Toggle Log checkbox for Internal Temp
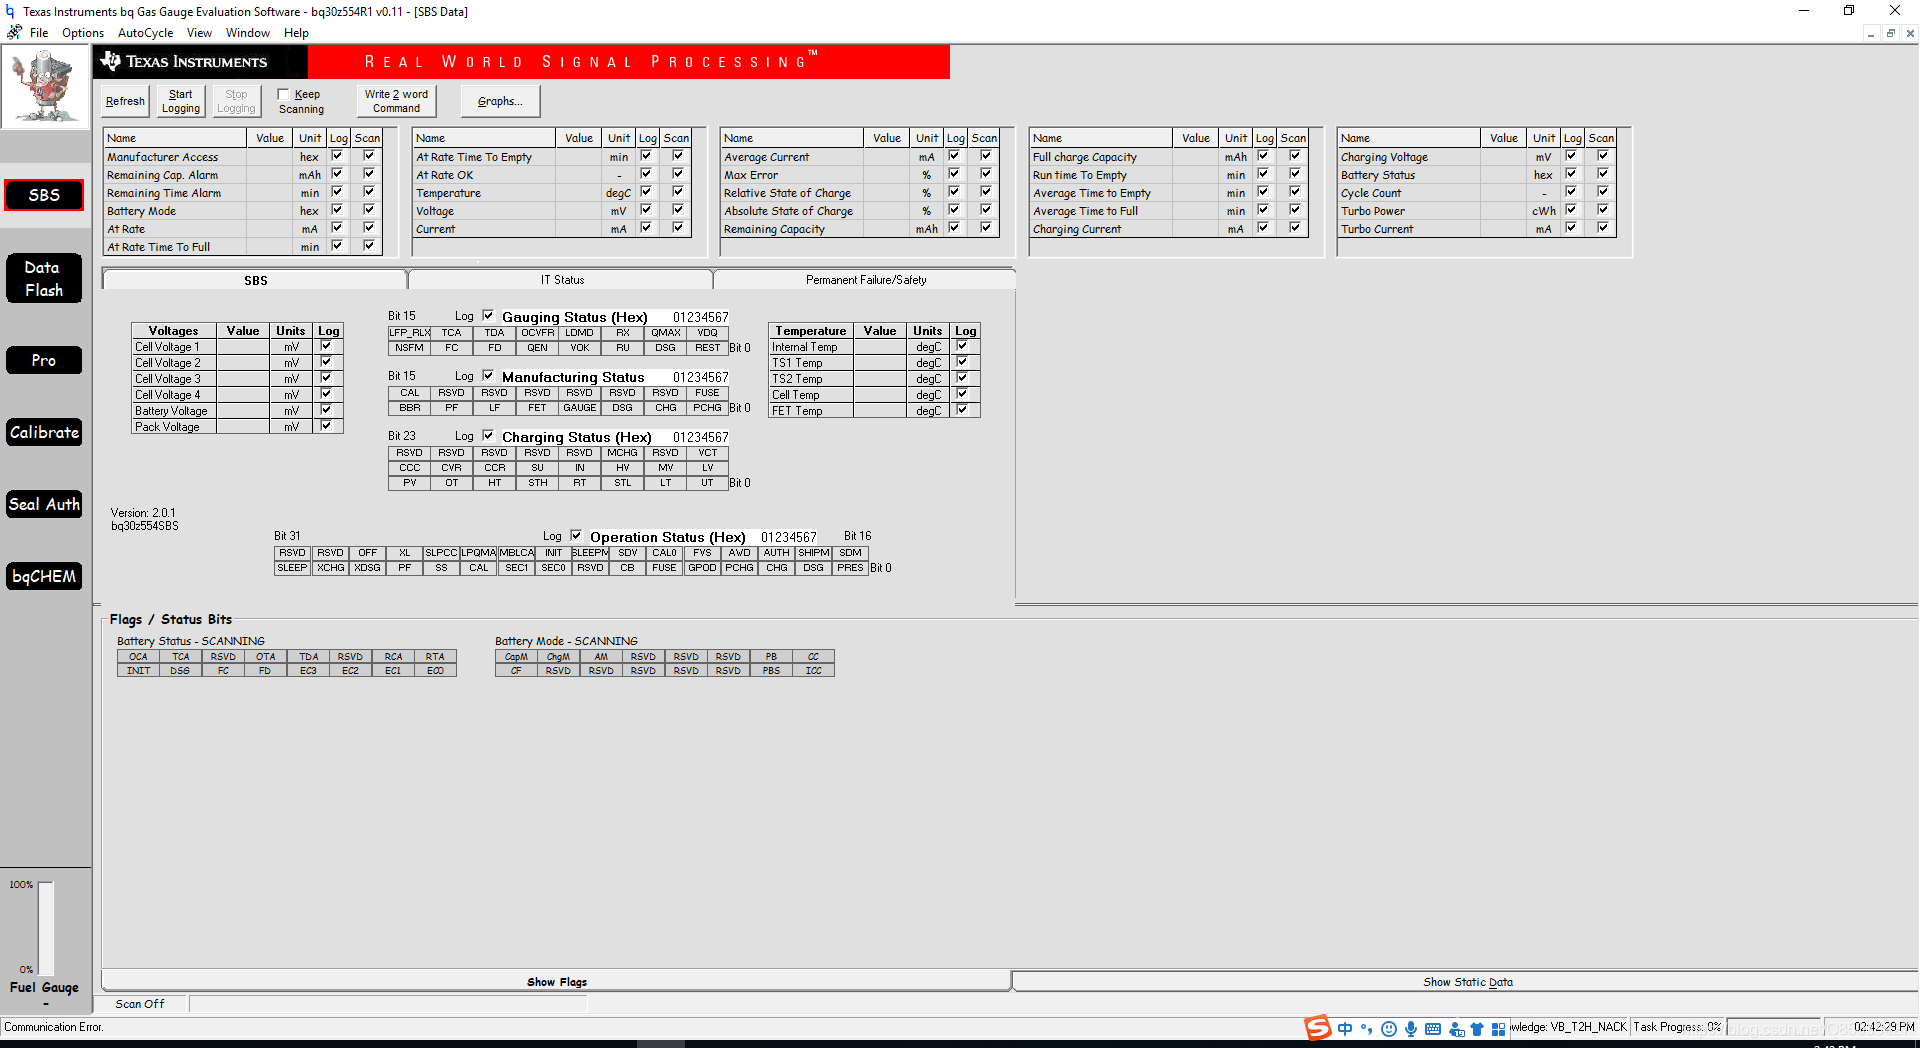Viewport: 1920px width, 1048px height. coord(962,346)
